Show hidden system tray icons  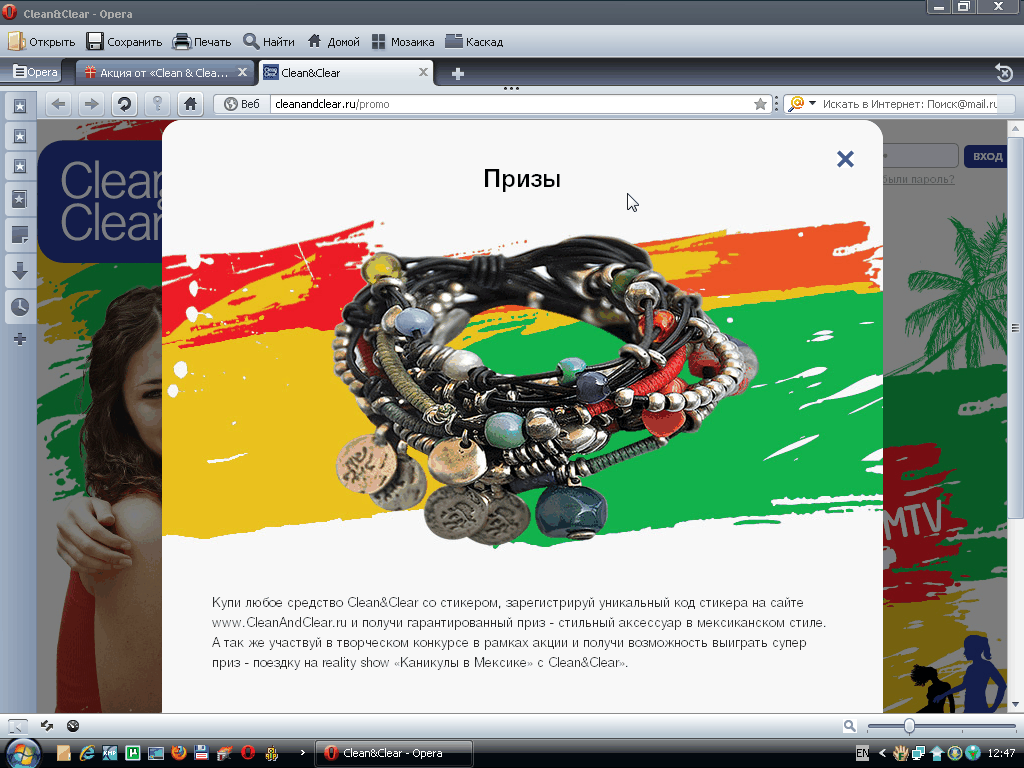pyautogui.click(x=882, y=753)
